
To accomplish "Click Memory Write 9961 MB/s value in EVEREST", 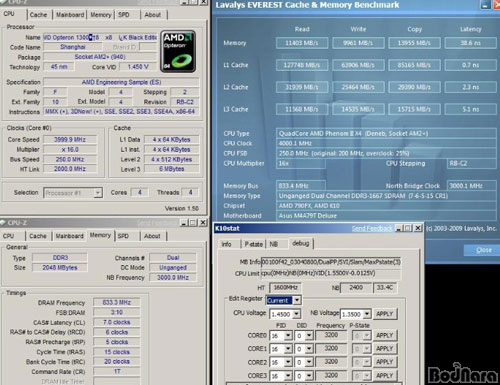I will (x=358, y=43).
